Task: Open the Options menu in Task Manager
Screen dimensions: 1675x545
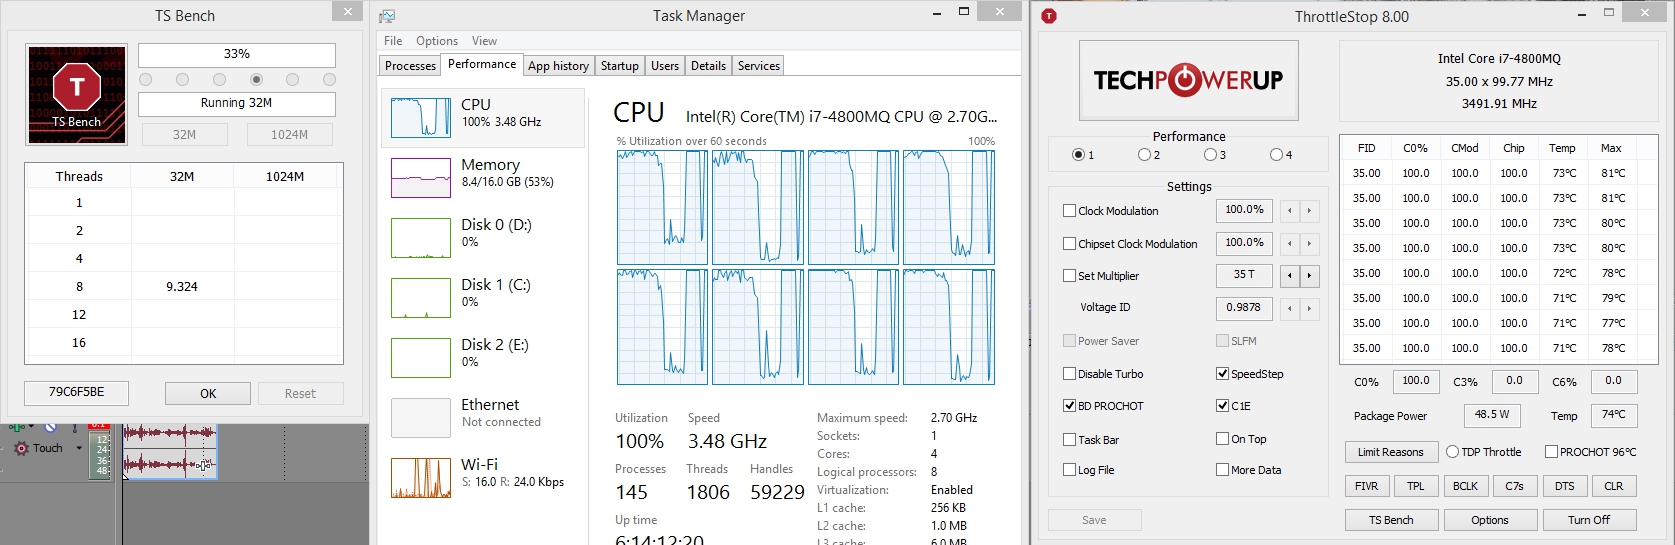Action: coord(437,41)
